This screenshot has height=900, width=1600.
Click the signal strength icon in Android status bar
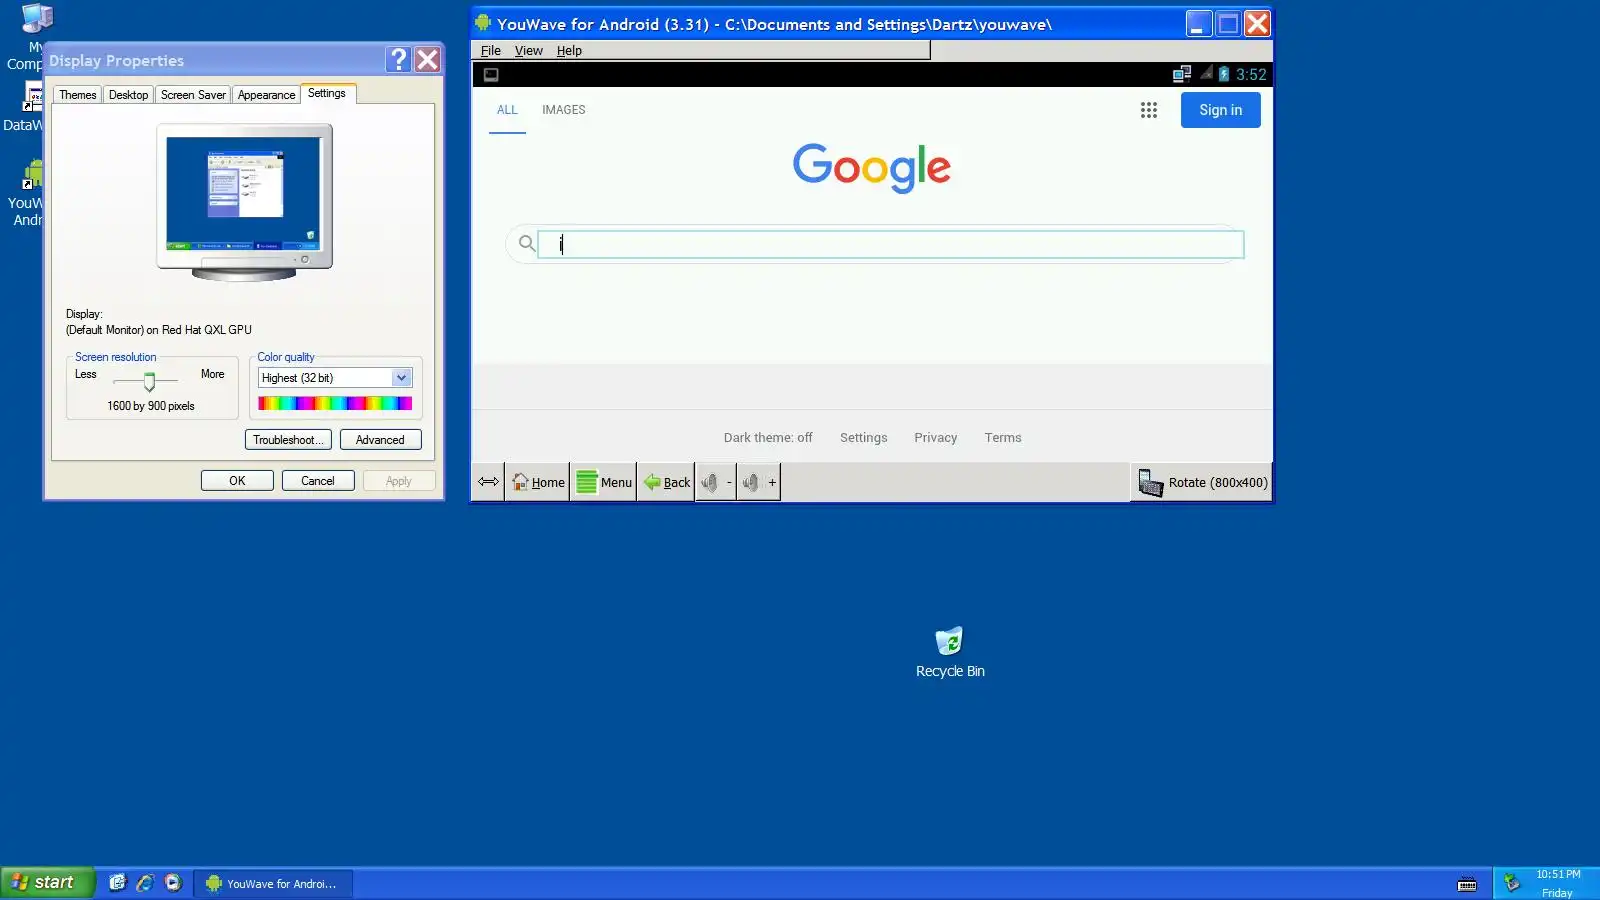(1206, 73)
